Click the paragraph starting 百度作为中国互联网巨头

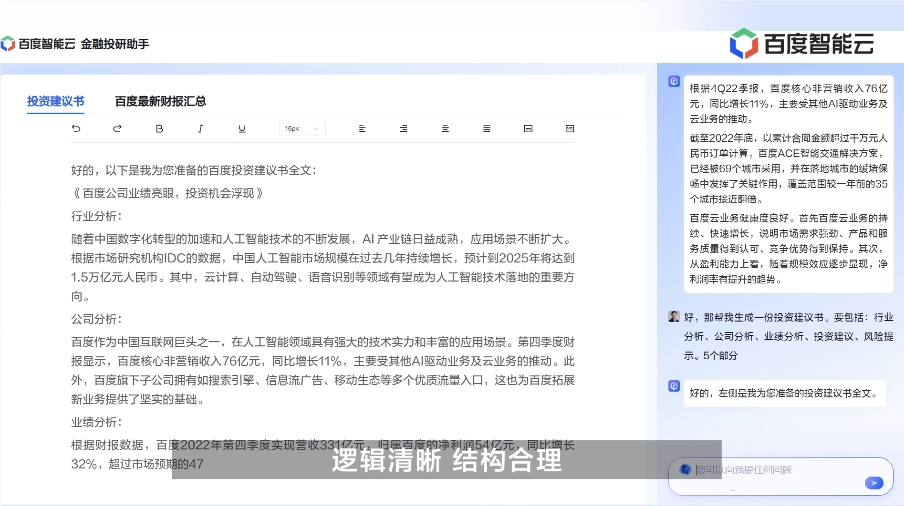point(322,371)
